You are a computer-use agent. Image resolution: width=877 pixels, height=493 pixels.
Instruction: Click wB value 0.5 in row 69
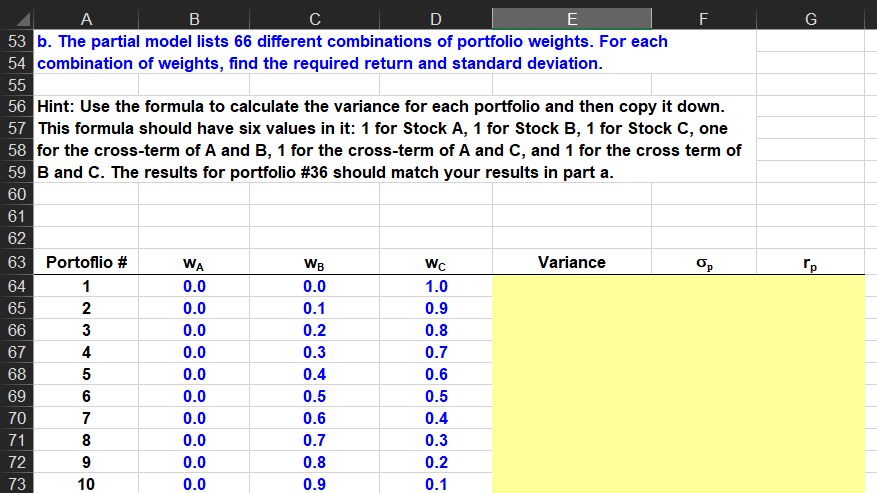[314, 396]
